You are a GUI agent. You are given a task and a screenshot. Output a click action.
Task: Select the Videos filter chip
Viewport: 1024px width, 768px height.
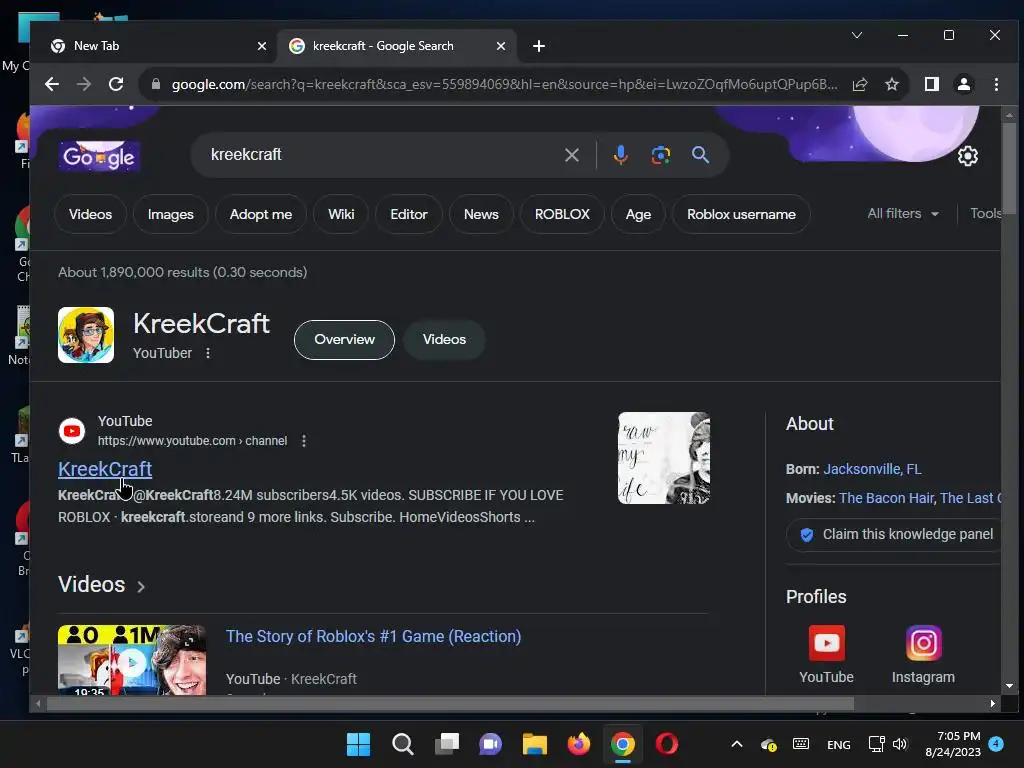click(90, 214)
